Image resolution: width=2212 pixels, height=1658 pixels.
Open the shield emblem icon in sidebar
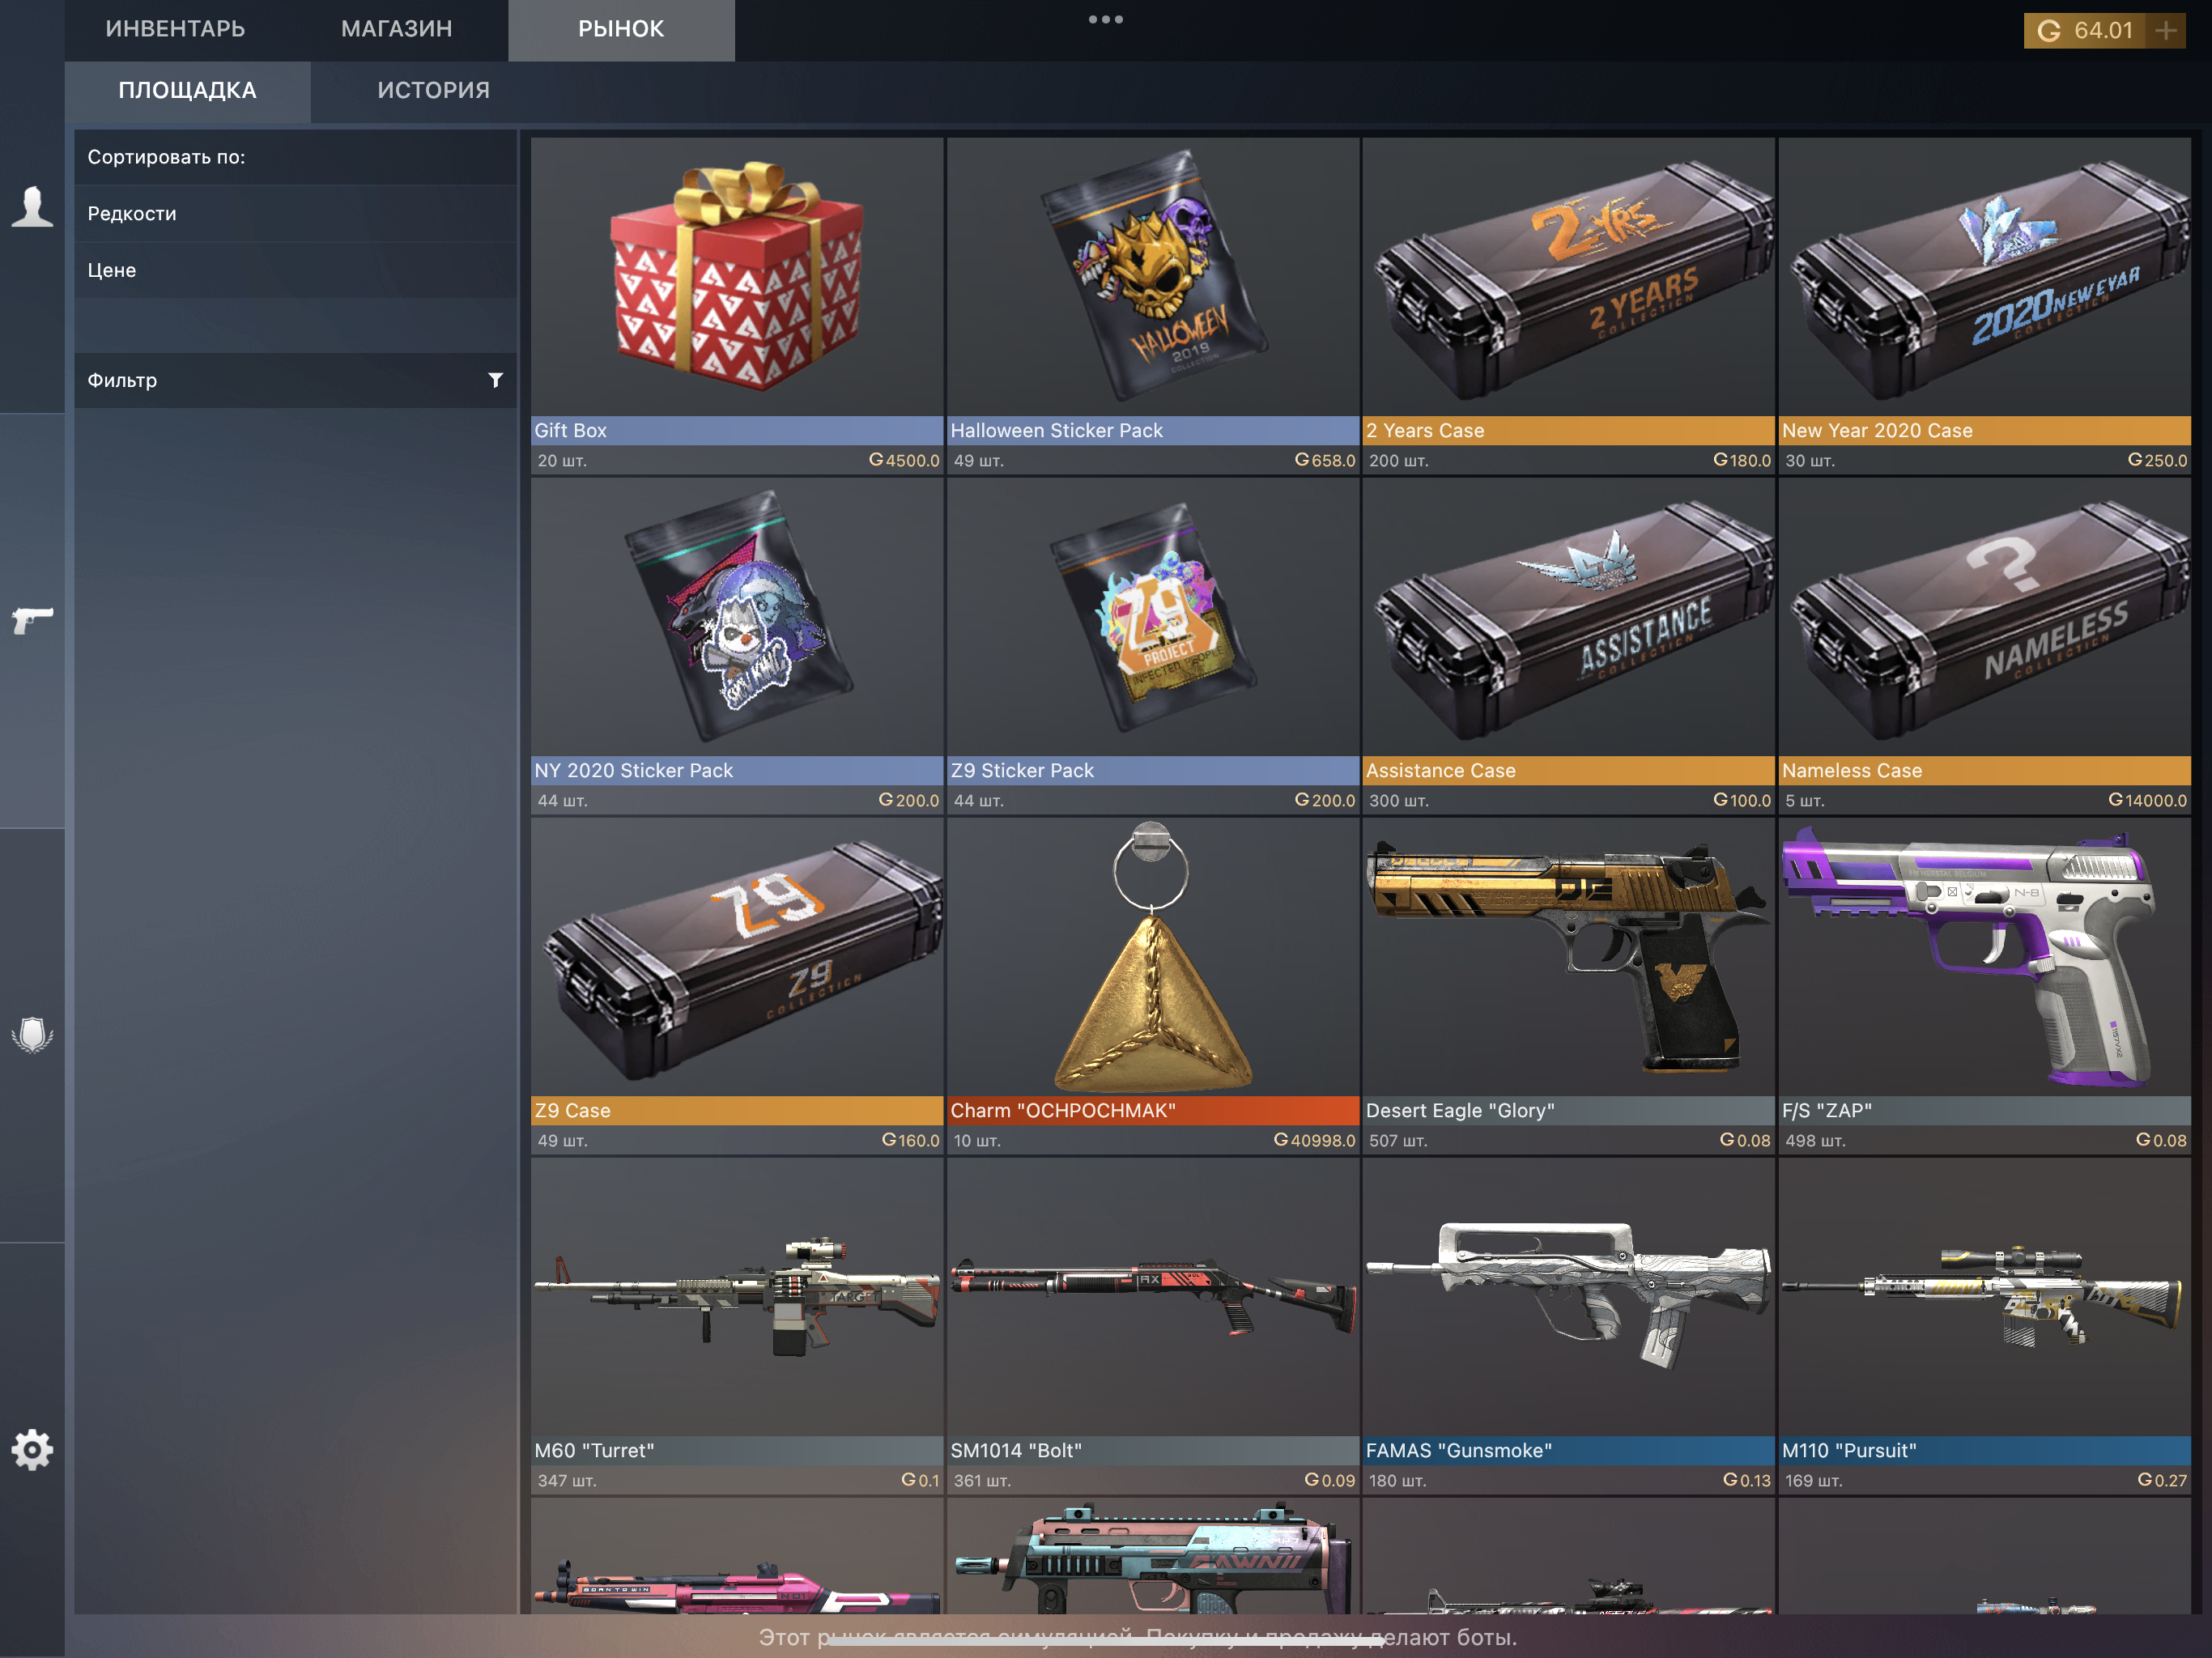(32, 1035)
